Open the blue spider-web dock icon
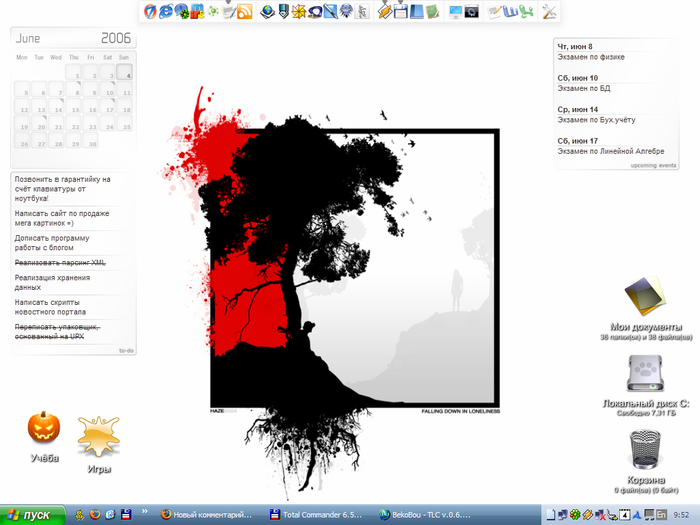 click(x=346, y=11)
